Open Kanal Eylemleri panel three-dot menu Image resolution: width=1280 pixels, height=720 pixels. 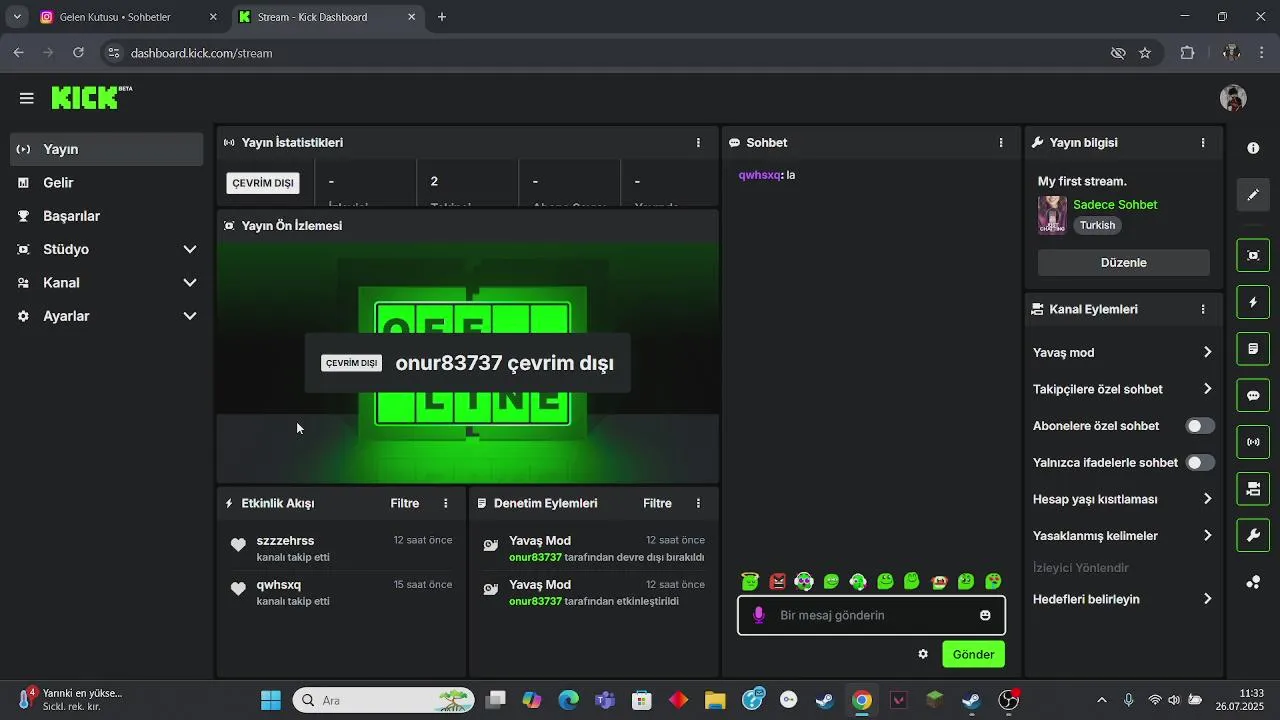coord(1203,310)
